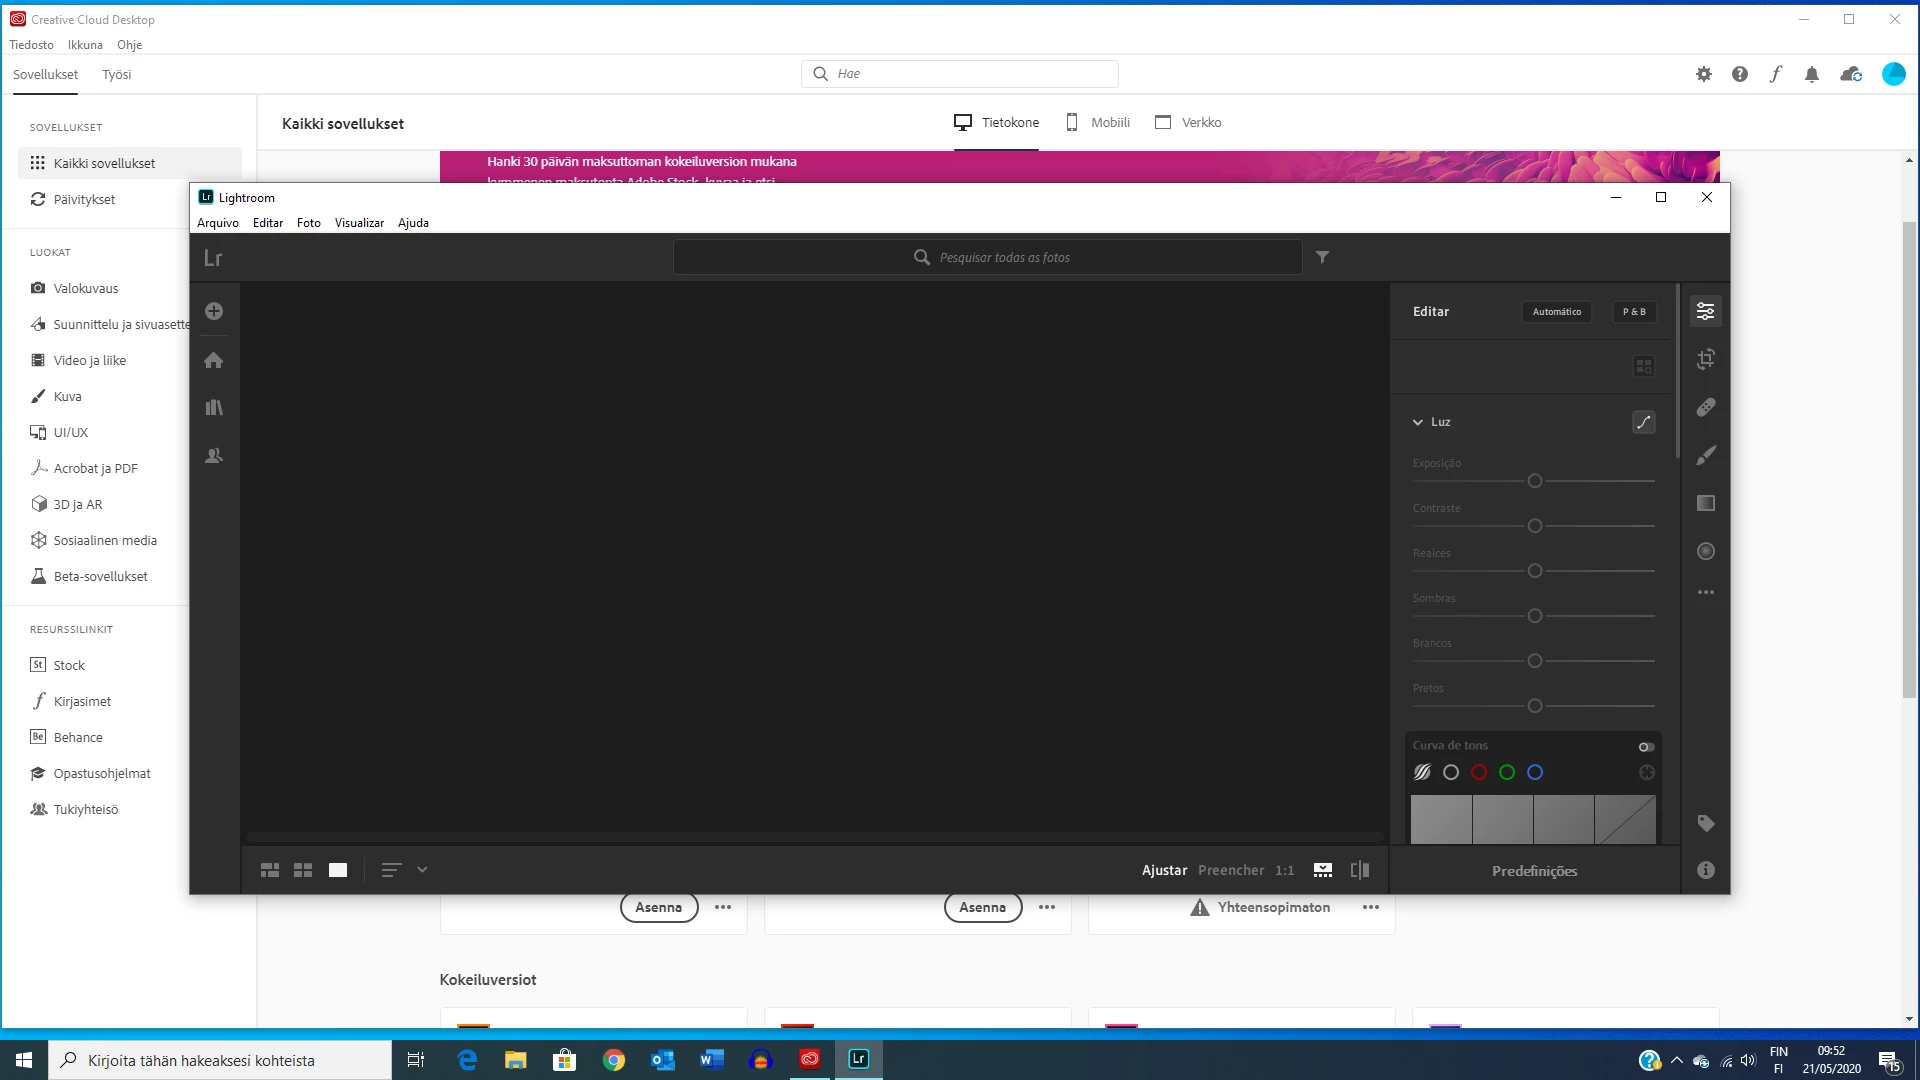The width and height of the screenshot is (1920, 1080).
Task: Select the Brush tool icon
Action: (1706, 455)
